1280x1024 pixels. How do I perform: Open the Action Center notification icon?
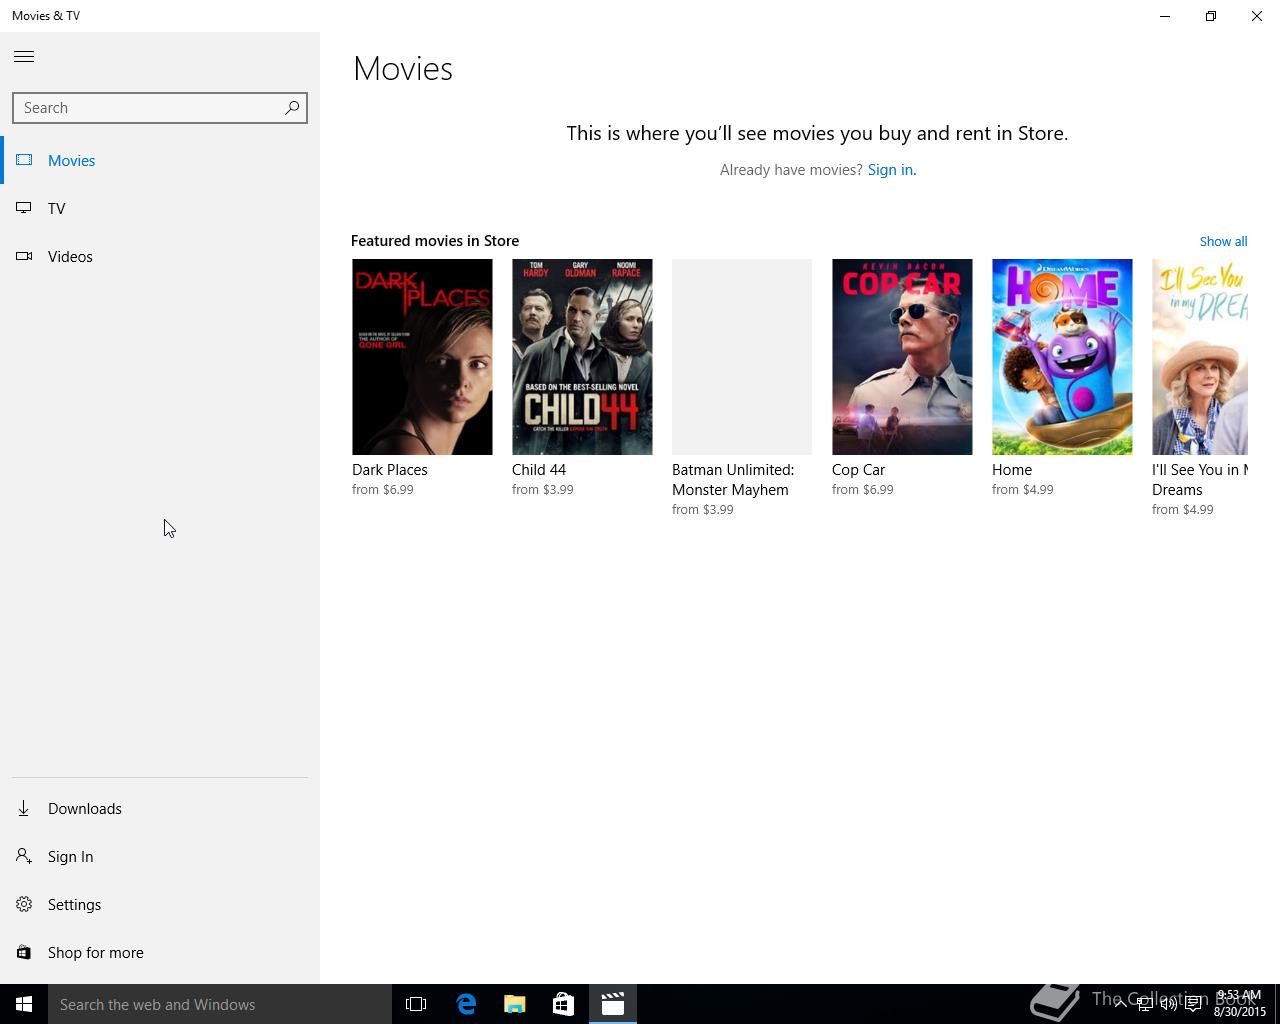1193,1004
